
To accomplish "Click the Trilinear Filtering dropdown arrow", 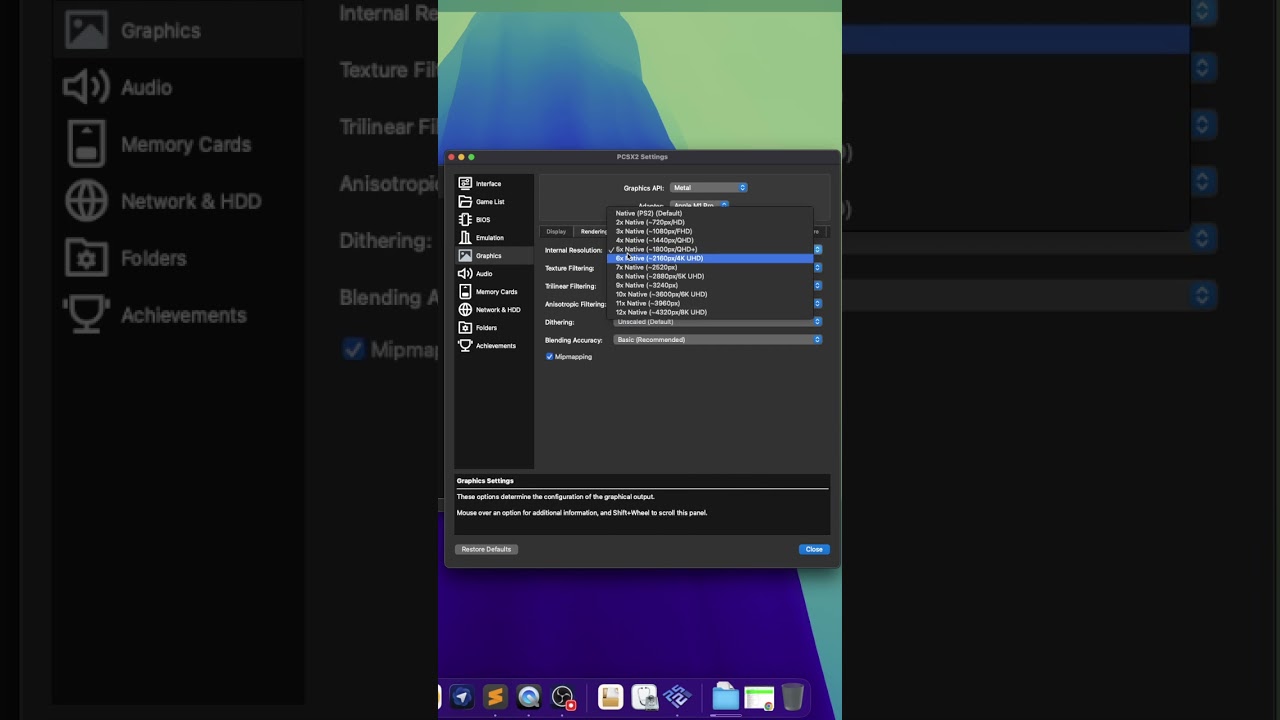I will (818, 286).
